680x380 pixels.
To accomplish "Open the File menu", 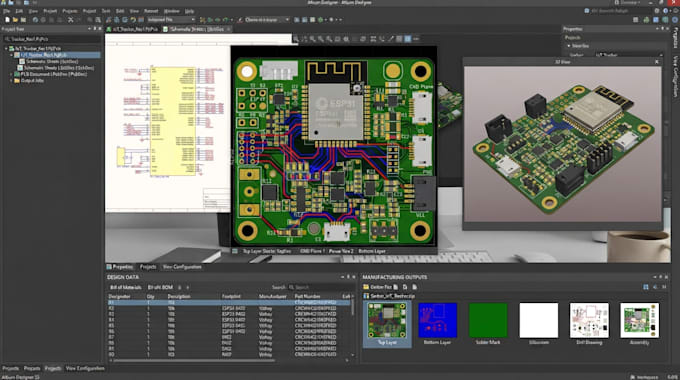I will (x=7, y=11).
